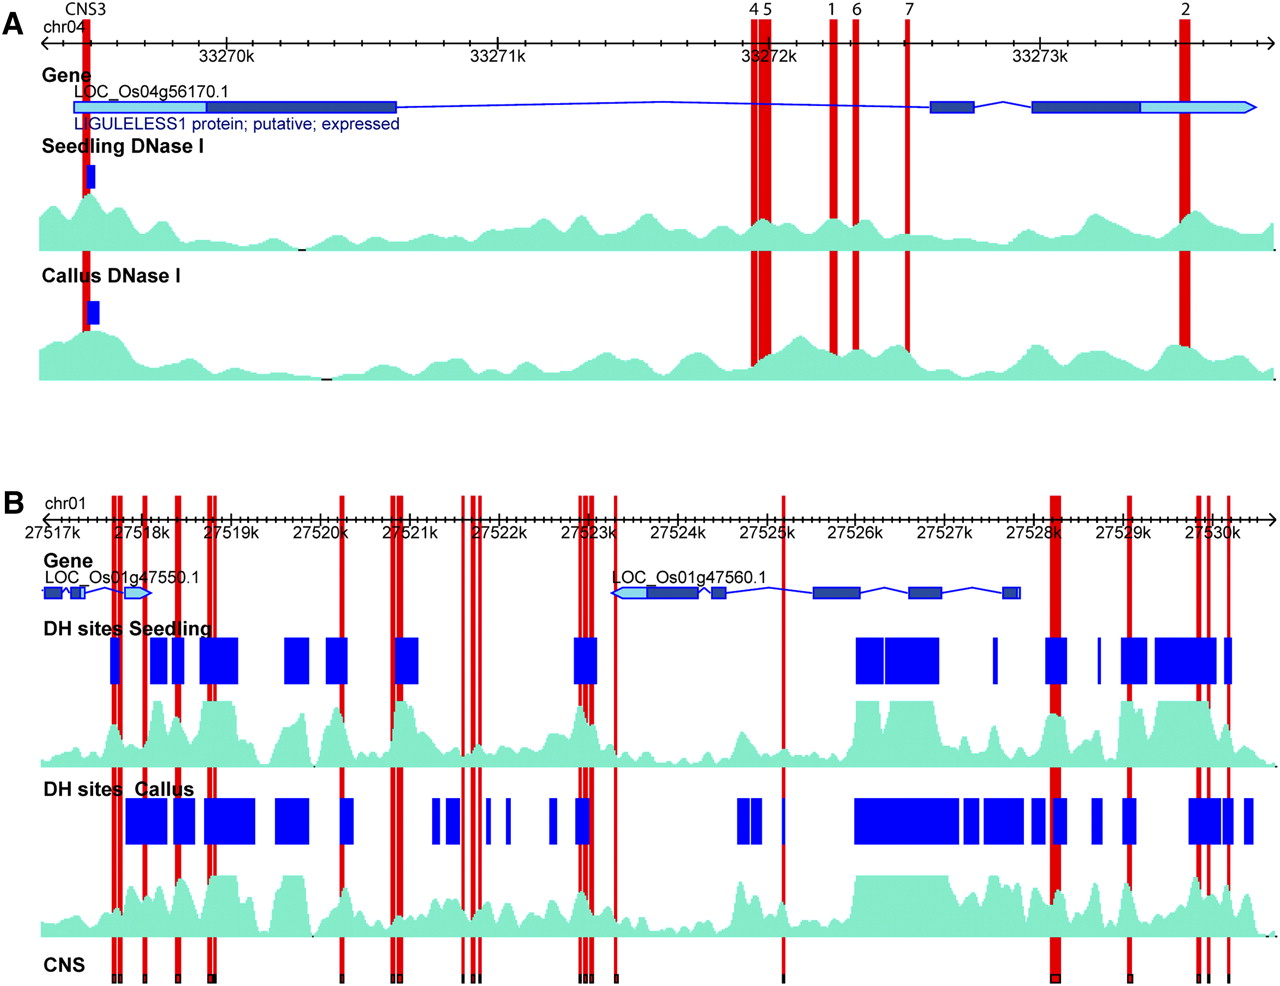
Task: Select the CNS marker labeled 2
Action: point(1185,9)
